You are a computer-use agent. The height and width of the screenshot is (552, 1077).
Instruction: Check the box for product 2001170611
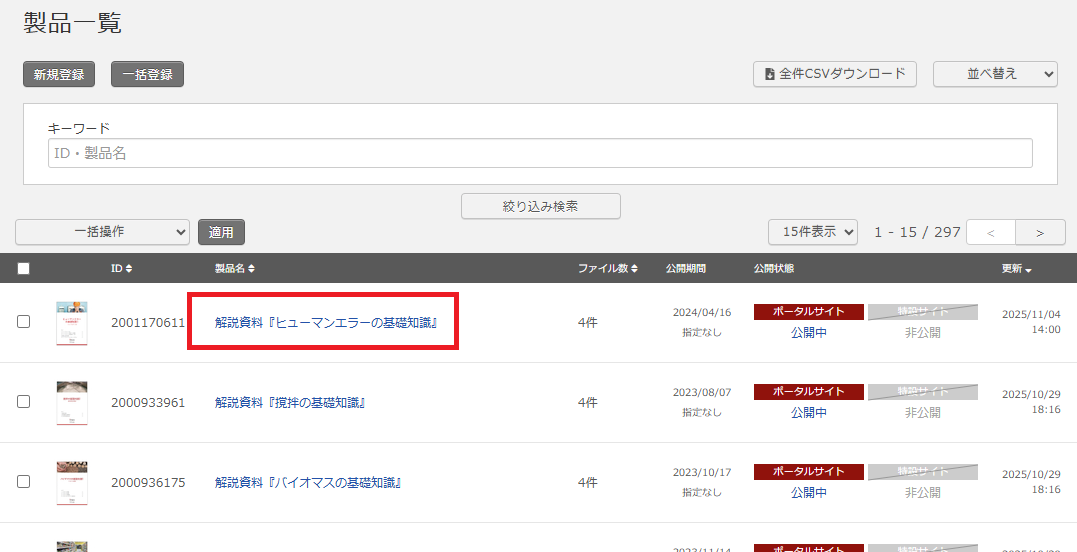click(24, 322)
